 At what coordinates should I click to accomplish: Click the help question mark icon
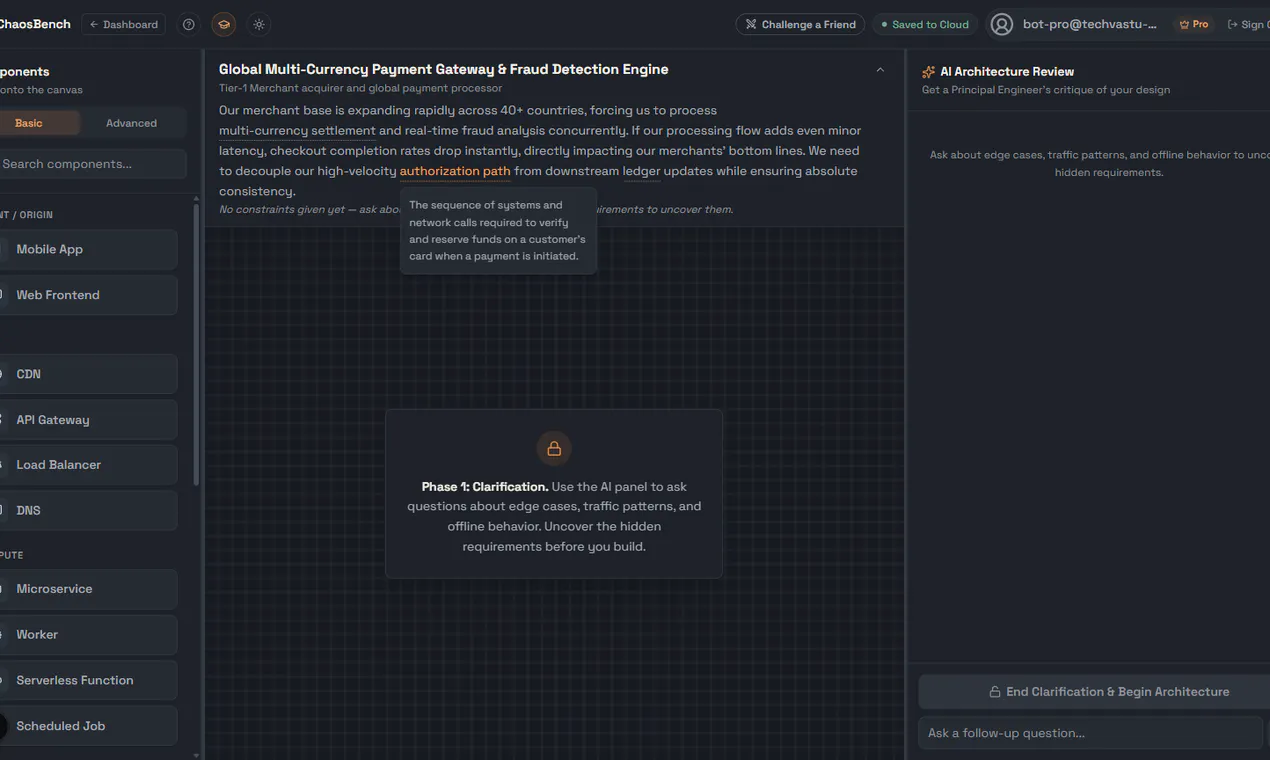point(189,24)
